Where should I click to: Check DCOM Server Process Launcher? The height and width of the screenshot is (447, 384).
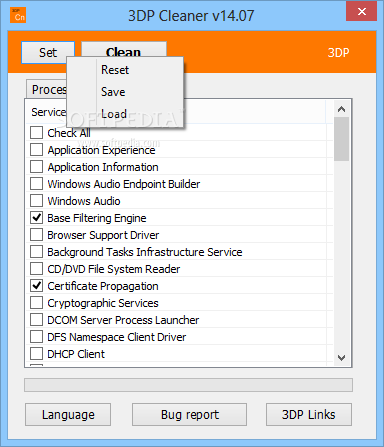coord(36,319)
